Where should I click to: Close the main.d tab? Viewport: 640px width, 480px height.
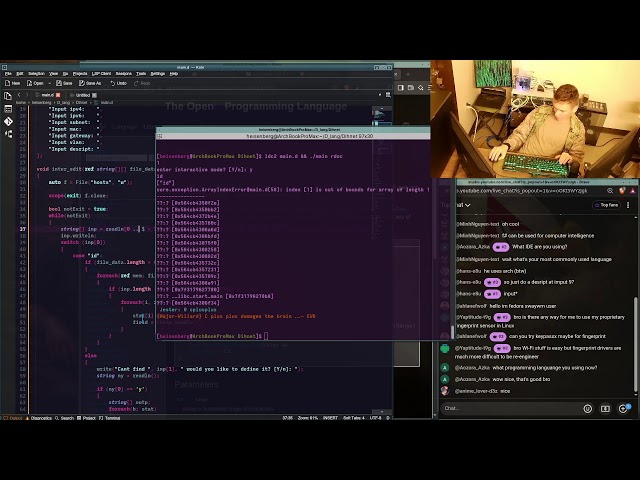click(58, 95)
